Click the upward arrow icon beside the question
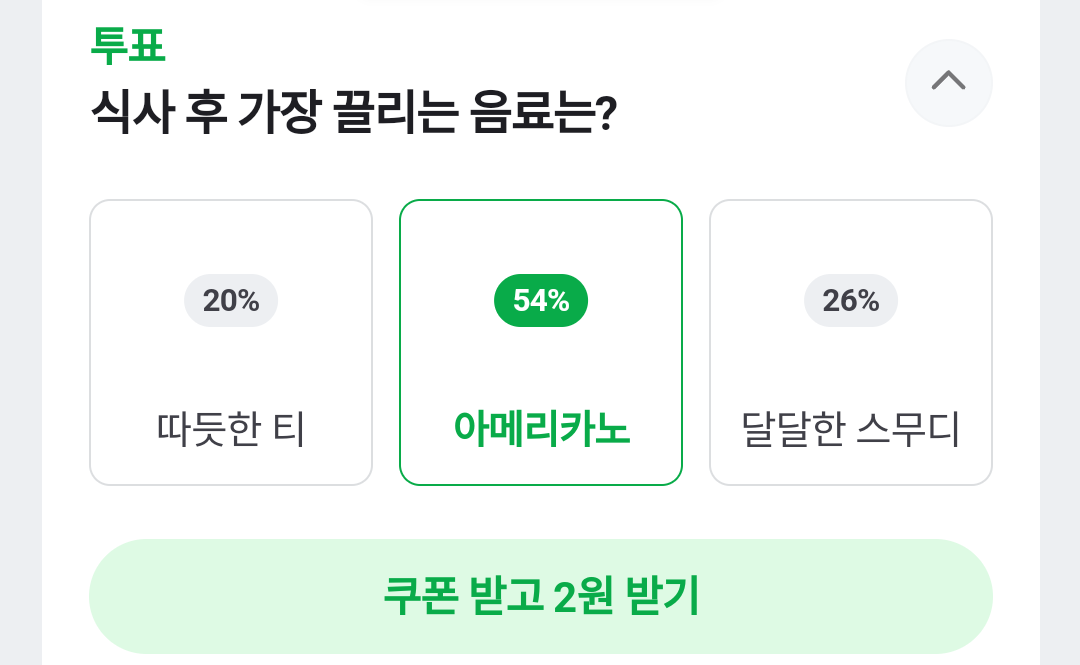This screenshot has height=665, width=1080. pyautogui.click(x=948, y=82)
